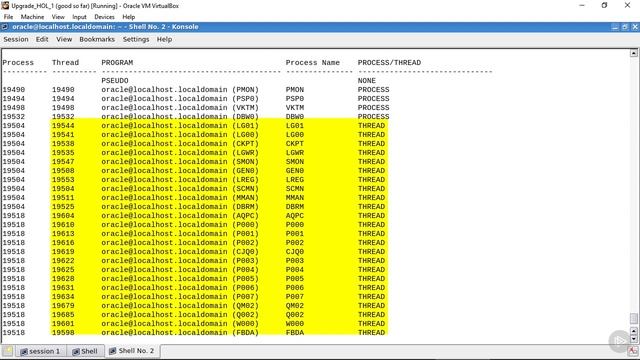
Task: Maximize the Konsole inner window
Action: [625, 27]
